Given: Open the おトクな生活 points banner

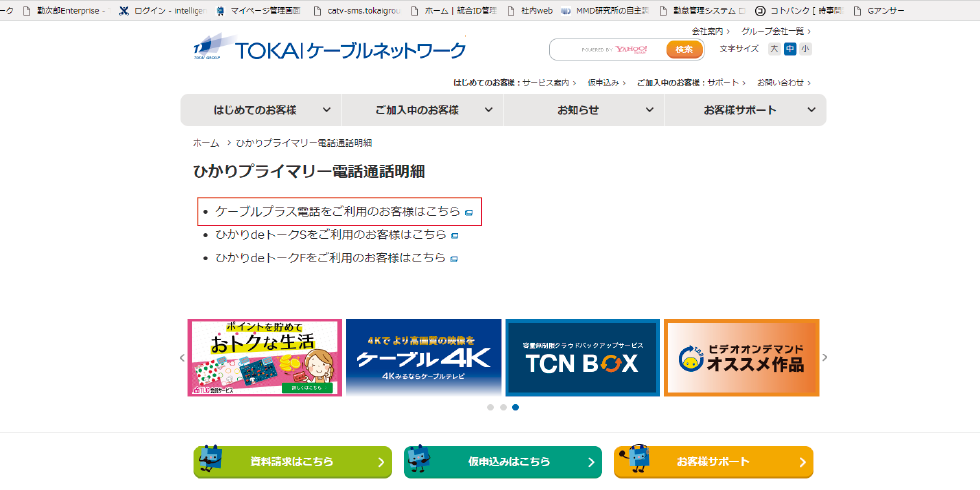Looking at the screenshot, I should (x=265, y=358).
